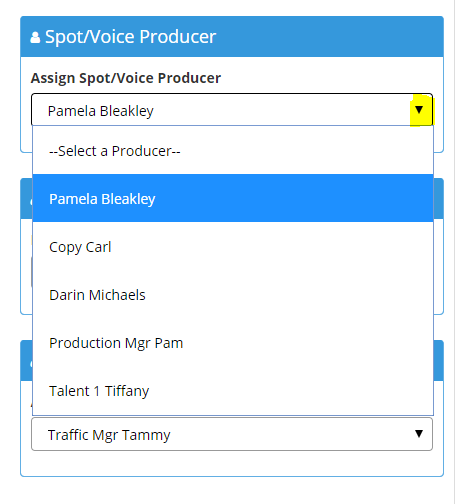Click the Assign Spot/Voice Producer label

(126, 78)
